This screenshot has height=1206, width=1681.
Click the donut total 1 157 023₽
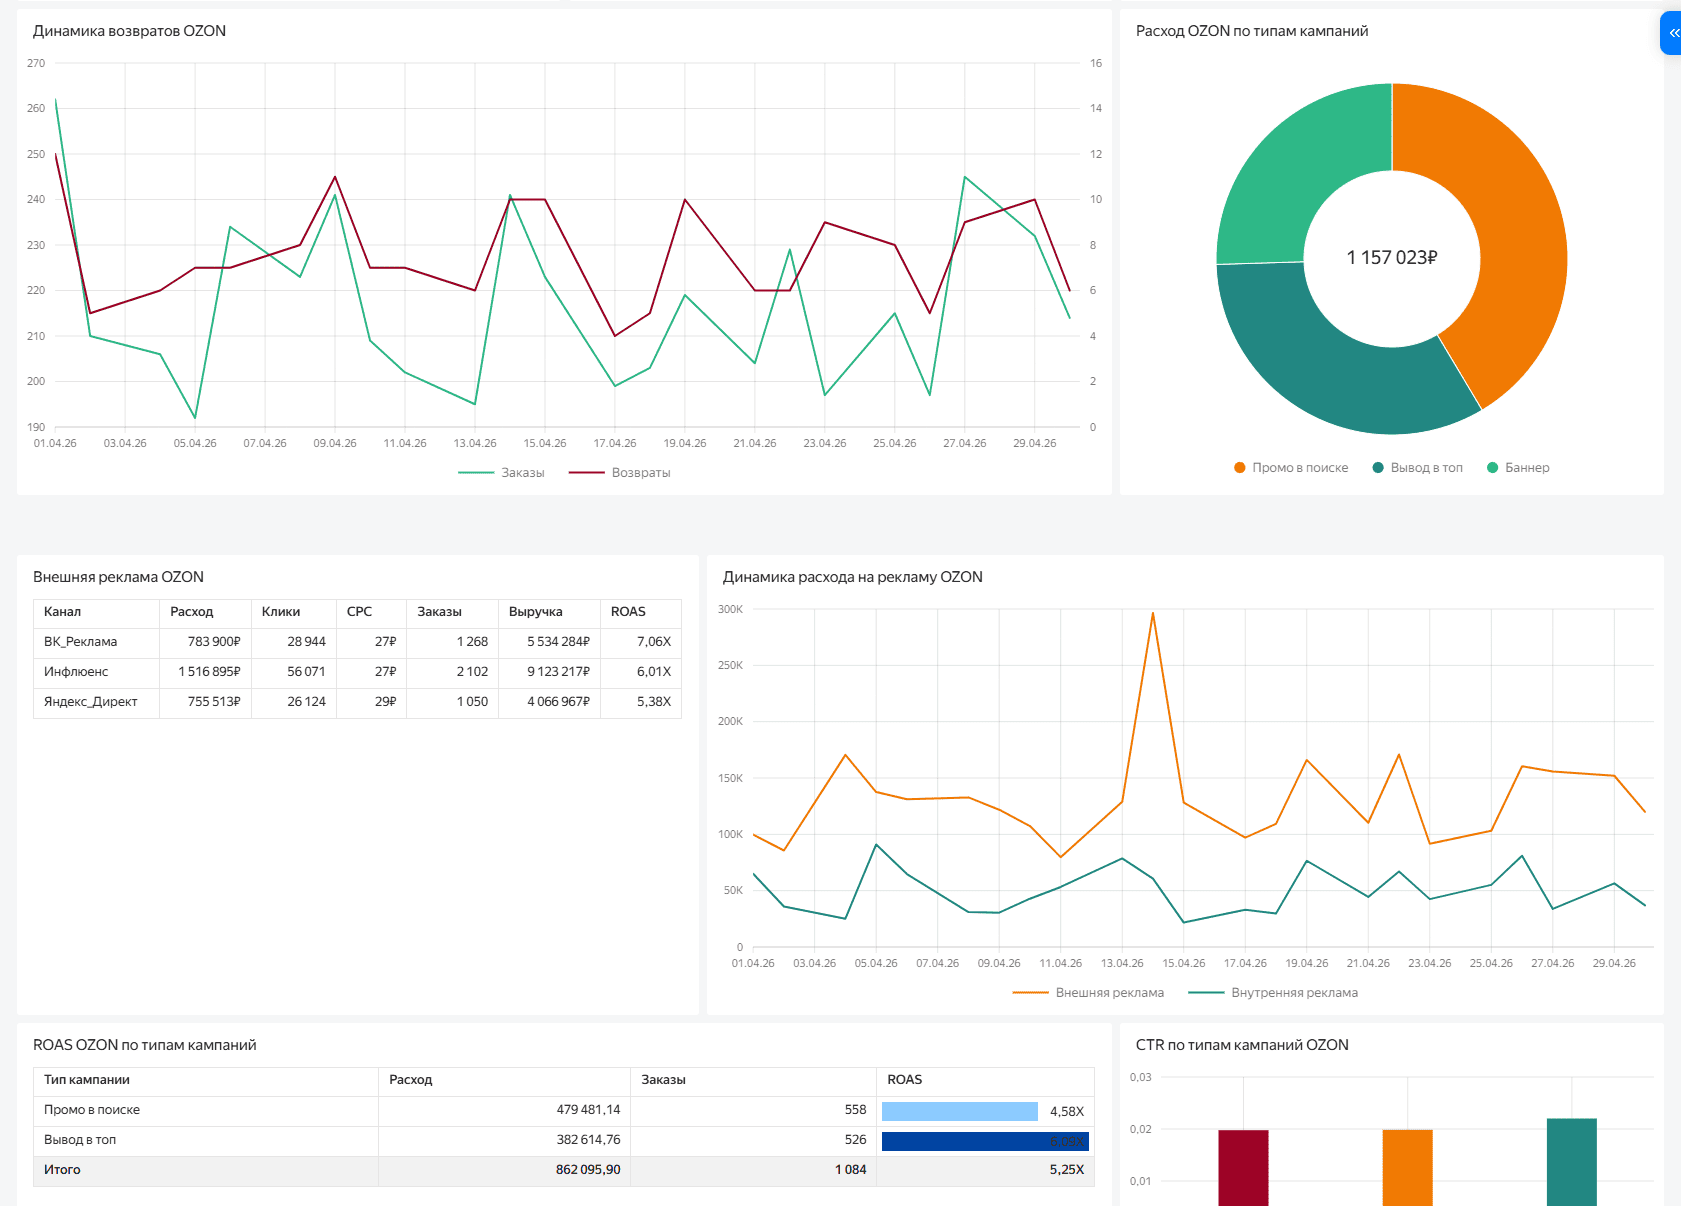[1392, 258]
